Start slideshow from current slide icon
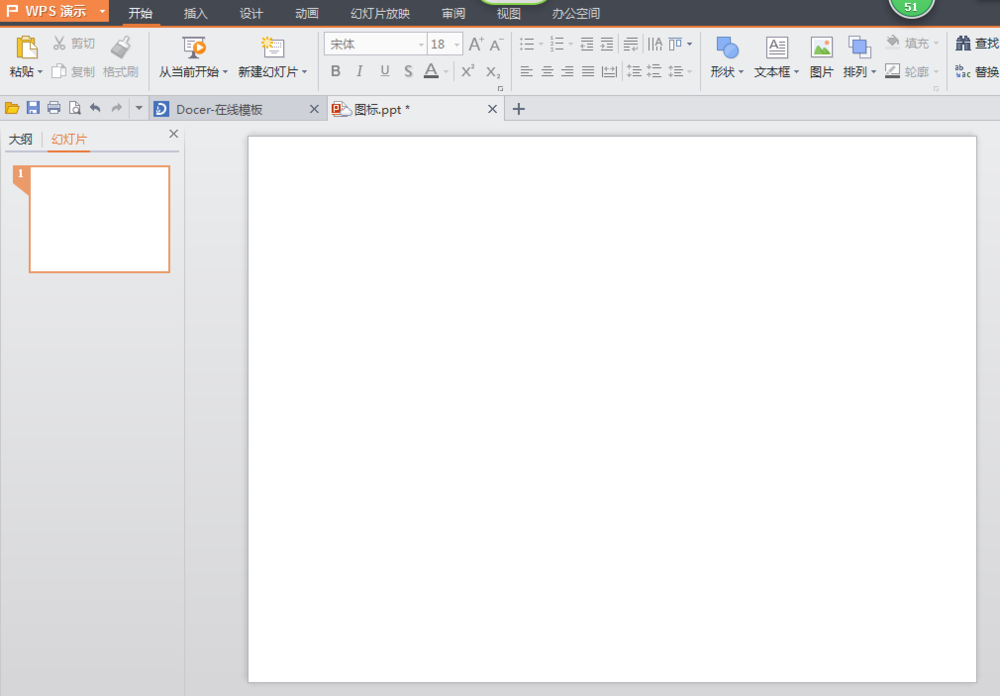This screenshot has height=696, width=1000. point(194,47)
